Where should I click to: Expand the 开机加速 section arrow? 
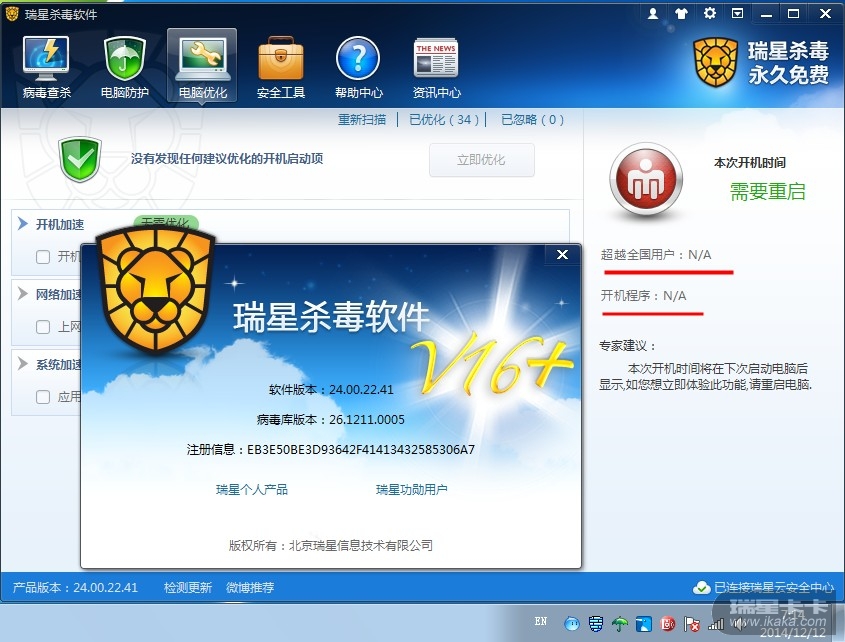tap(23, 224)
